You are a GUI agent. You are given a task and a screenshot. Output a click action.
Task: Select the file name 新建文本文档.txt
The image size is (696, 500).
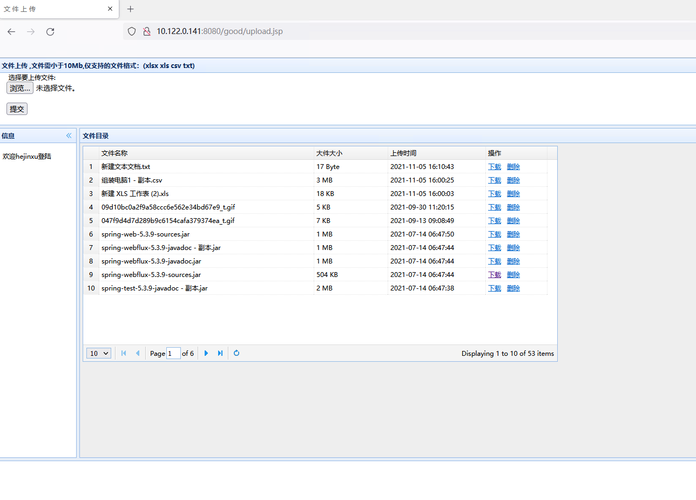tap(126, 167)
